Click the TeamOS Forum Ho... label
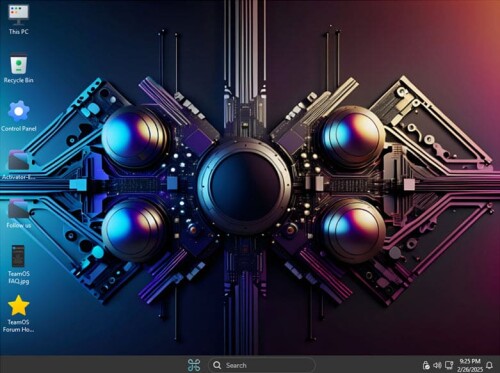Viewport: 500px width, 373px height. point(19,326)
